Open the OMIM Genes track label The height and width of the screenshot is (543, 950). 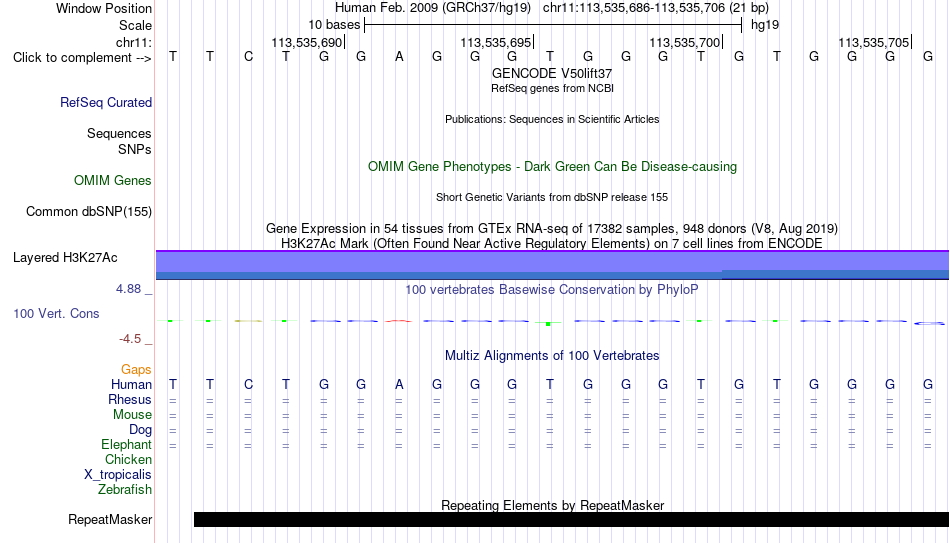click(x=112, y=181)
